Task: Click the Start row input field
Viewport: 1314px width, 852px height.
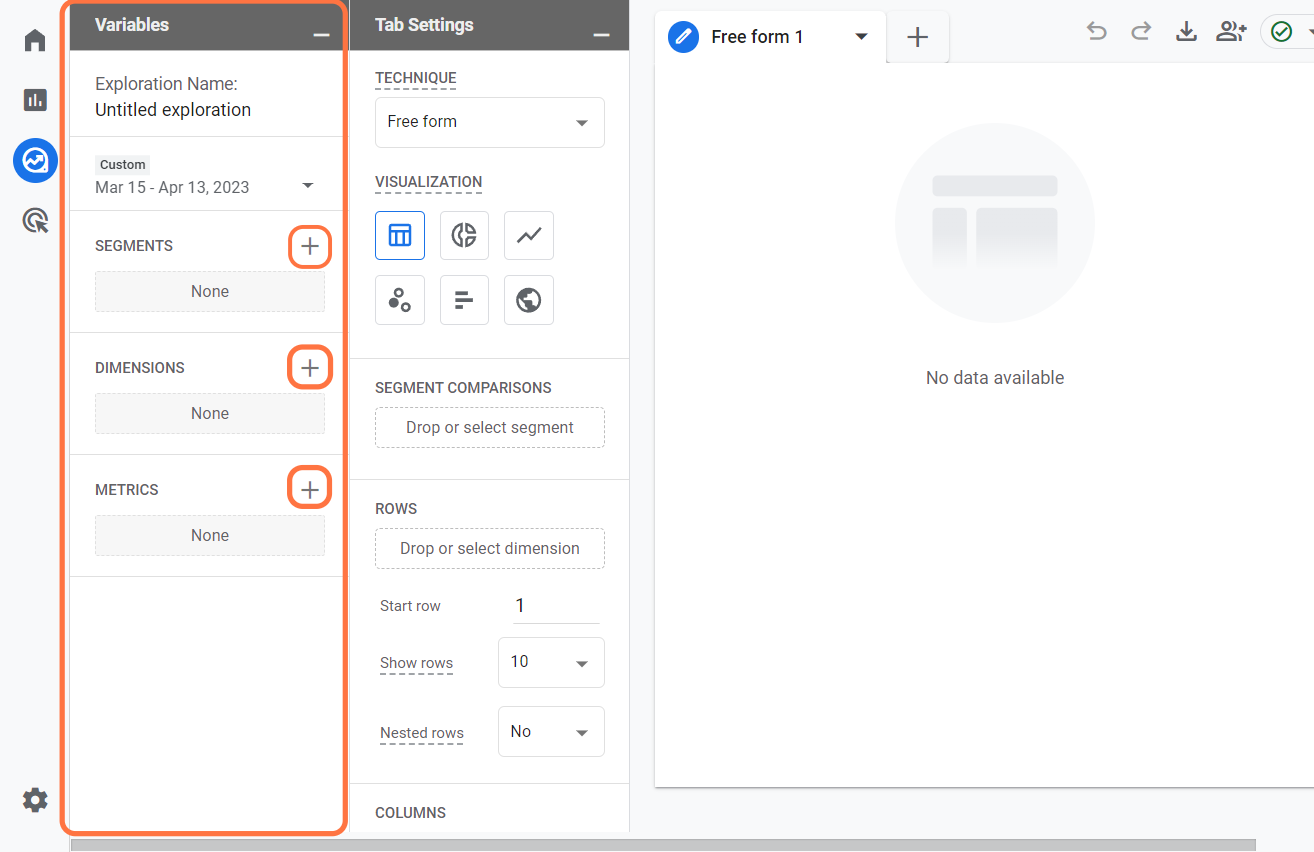Action: click(x=556, y=606)
